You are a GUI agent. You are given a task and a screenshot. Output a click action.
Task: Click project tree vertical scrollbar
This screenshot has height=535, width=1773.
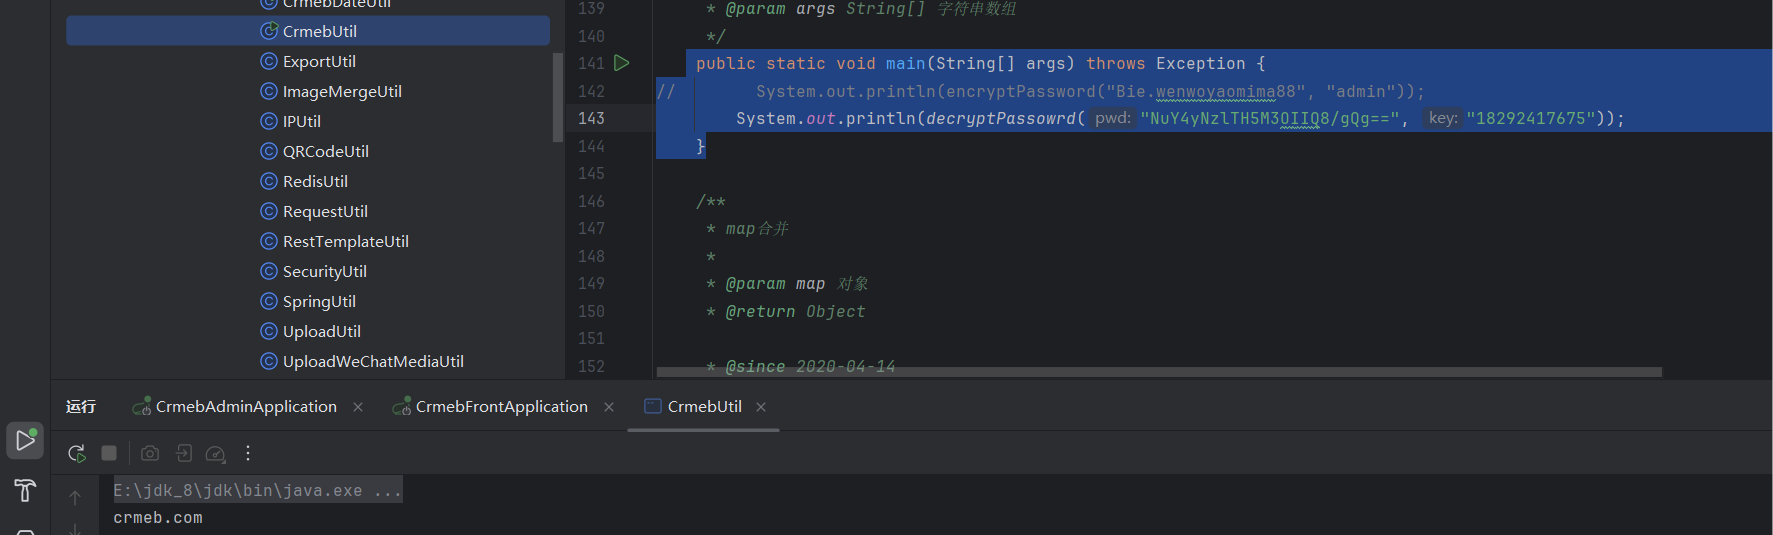[558, 97]
